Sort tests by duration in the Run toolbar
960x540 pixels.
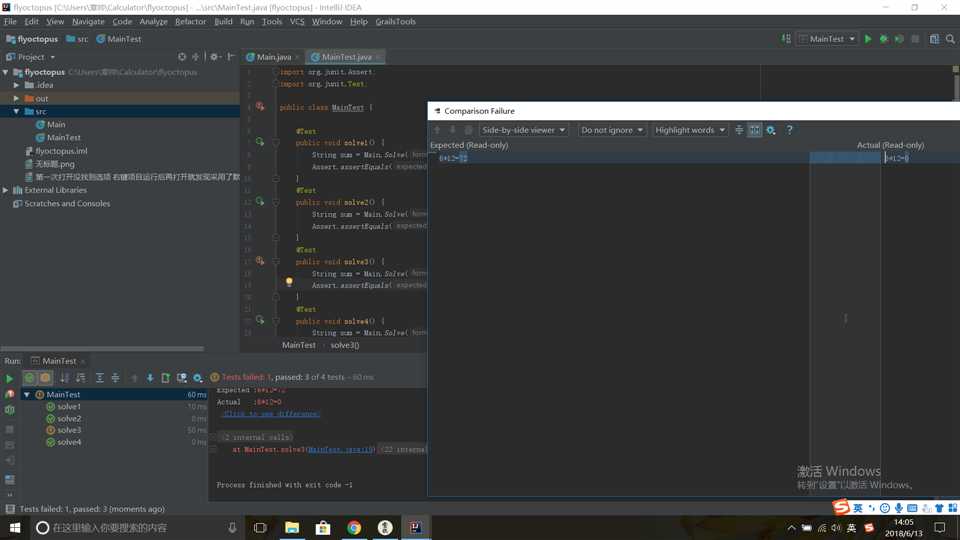pos(80,378)
